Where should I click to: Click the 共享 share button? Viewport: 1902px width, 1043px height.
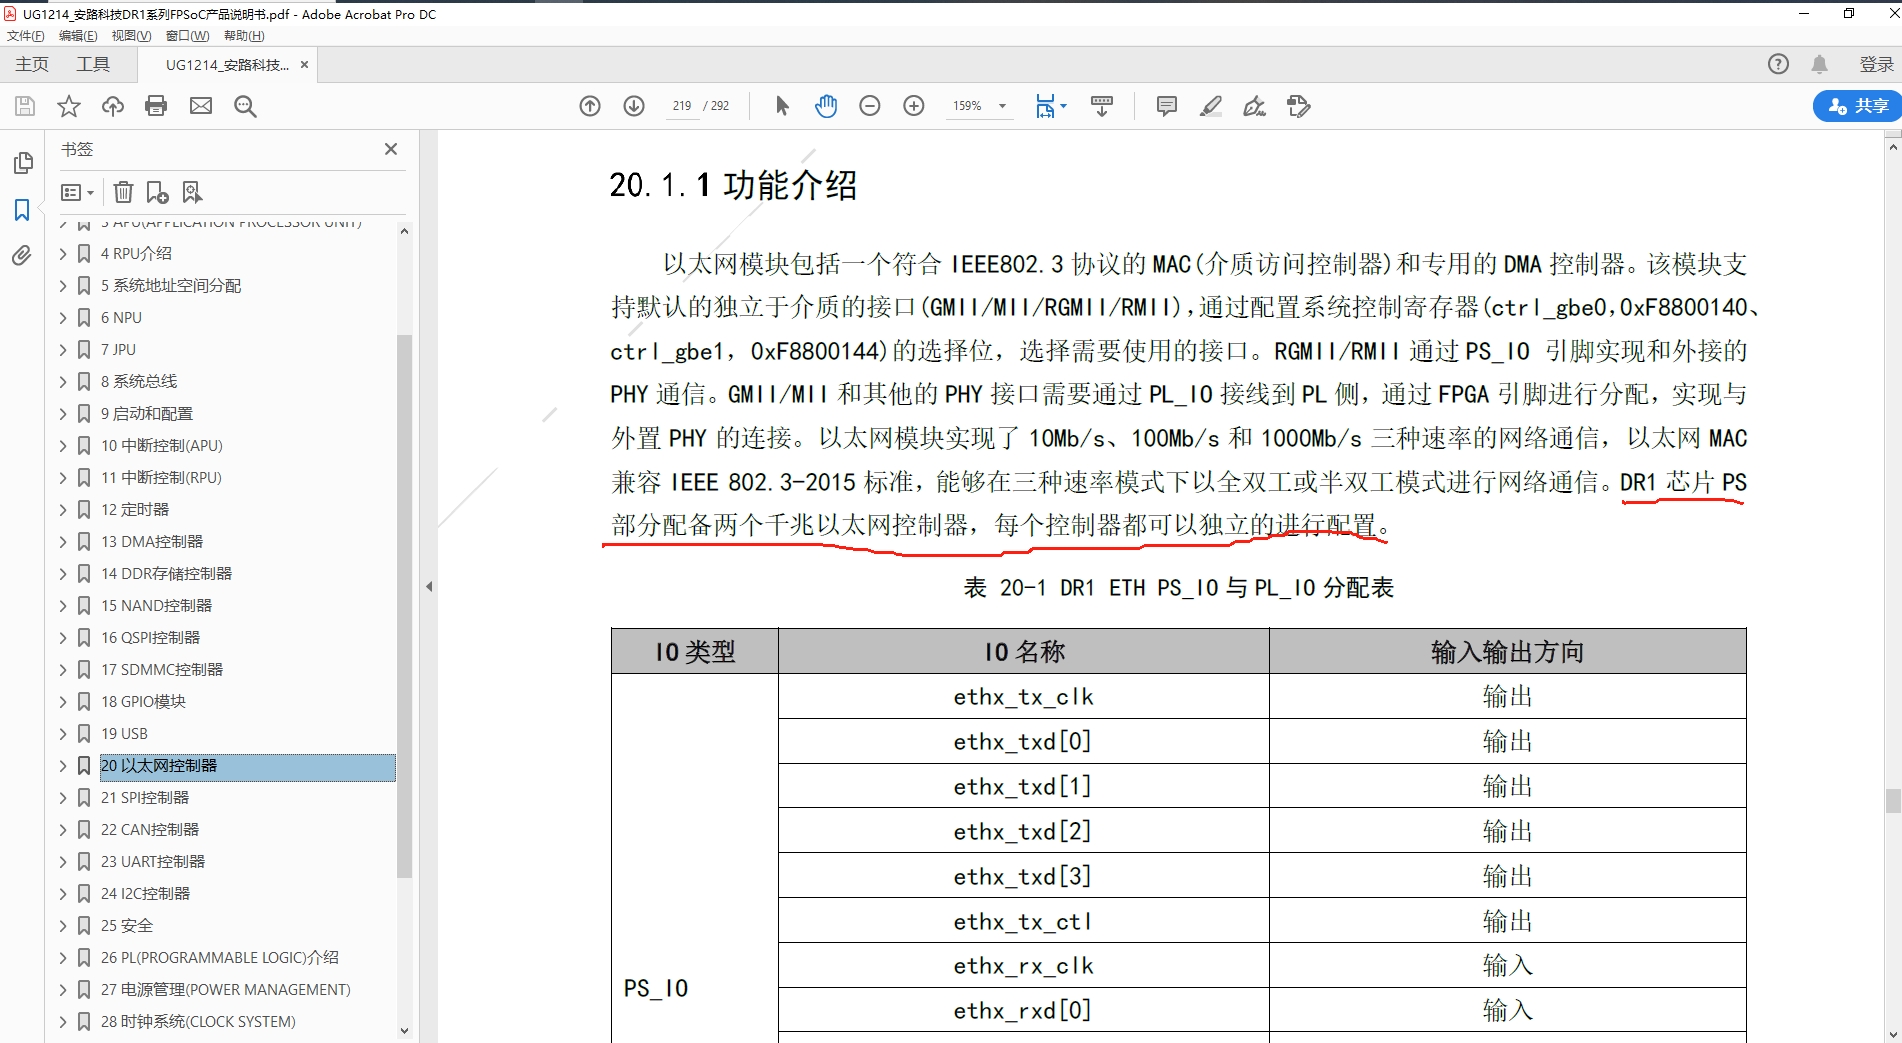click(x=1858, y=106)
